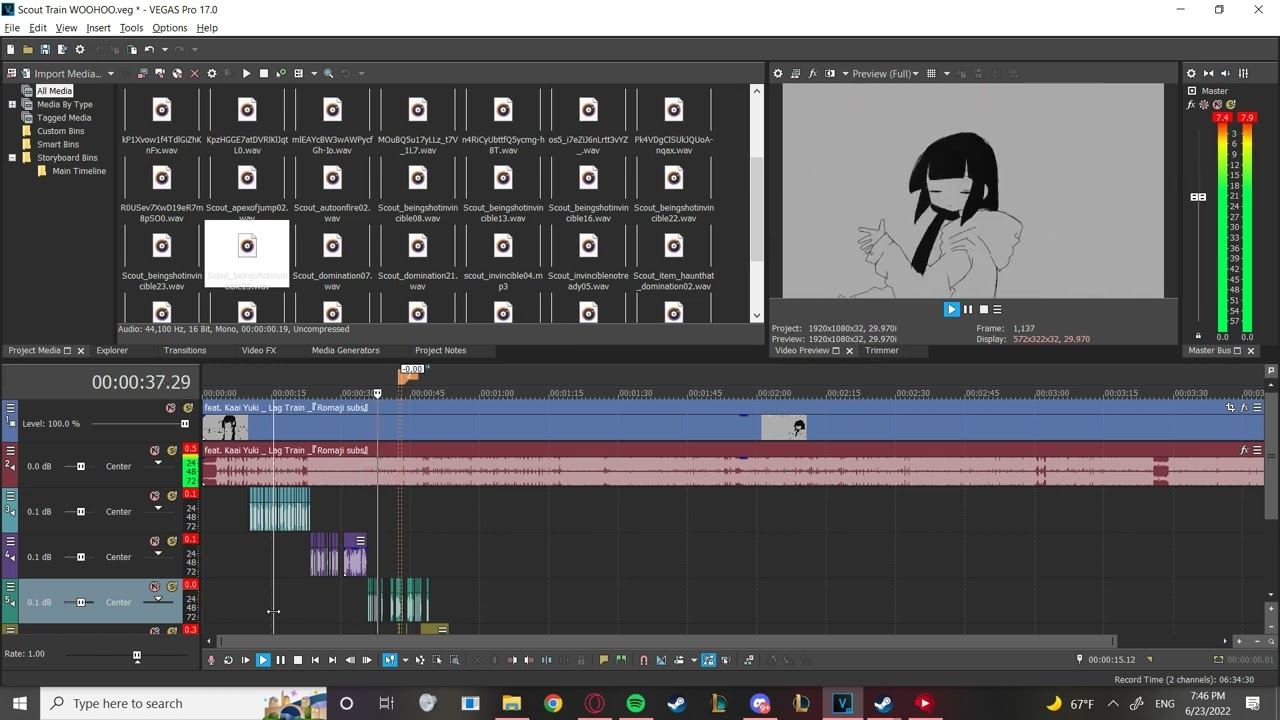
Task: Select the All Media bin
Action: pos(54,91)
